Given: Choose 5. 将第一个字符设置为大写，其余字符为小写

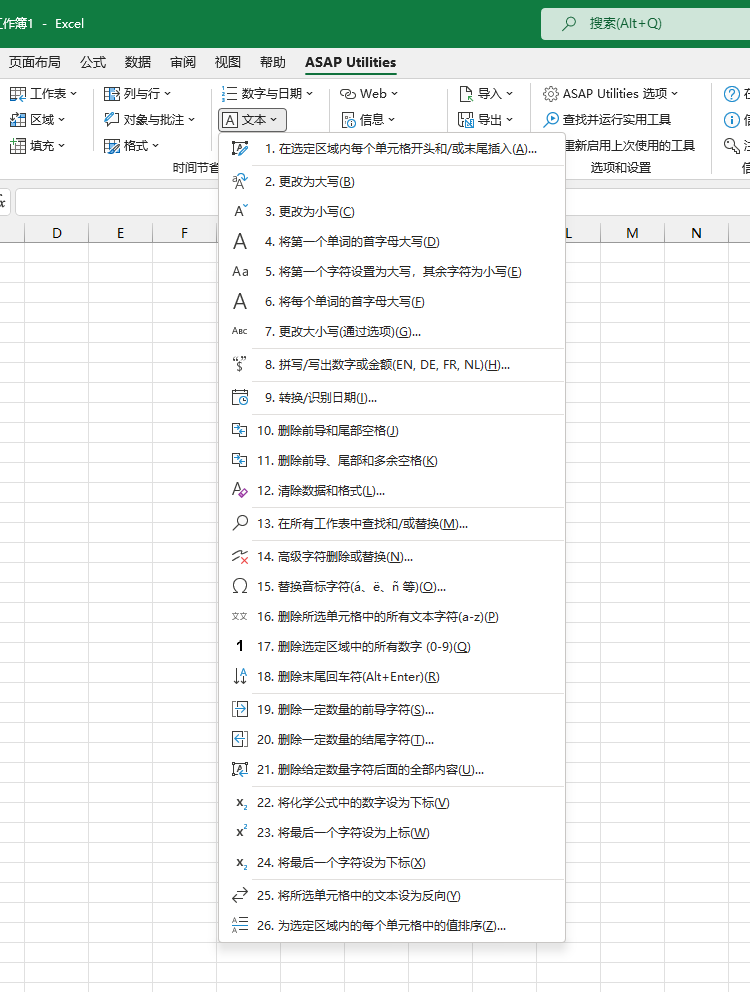Looking at the screenshot, I should click(x=392, y=271).
